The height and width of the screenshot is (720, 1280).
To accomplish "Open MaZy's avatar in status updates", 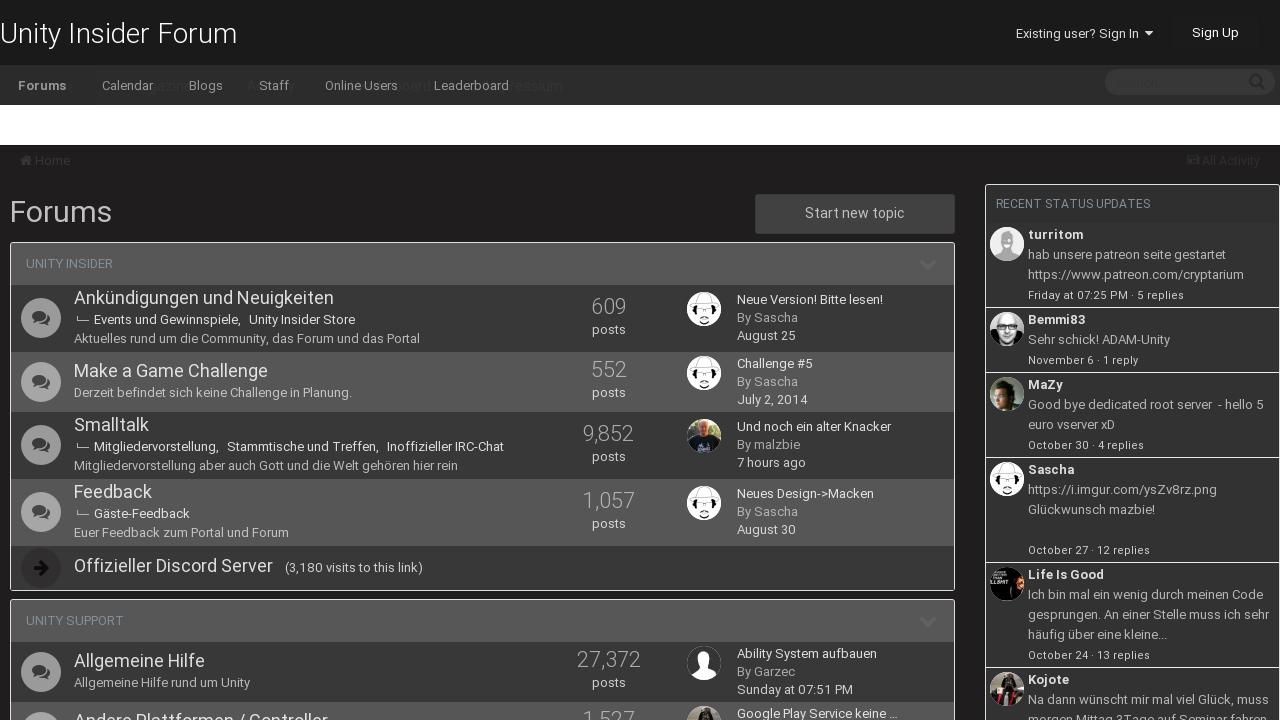I will [x=1007, y=394].
